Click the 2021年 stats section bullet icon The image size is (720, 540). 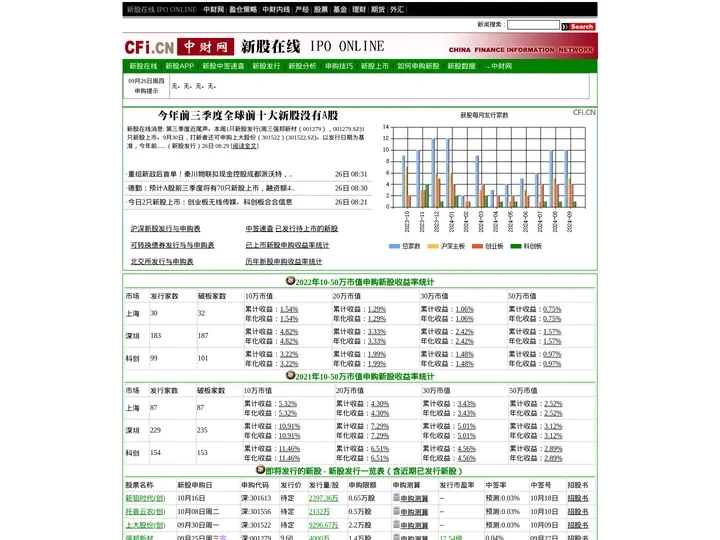point(290,375)
